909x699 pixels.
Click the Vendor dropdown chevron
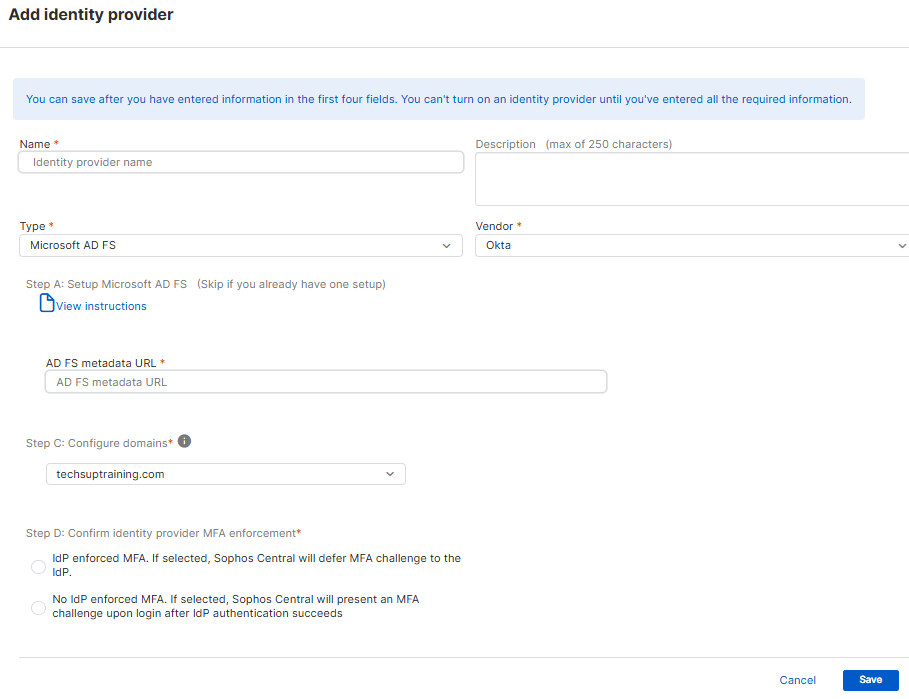tap(901, 244)
